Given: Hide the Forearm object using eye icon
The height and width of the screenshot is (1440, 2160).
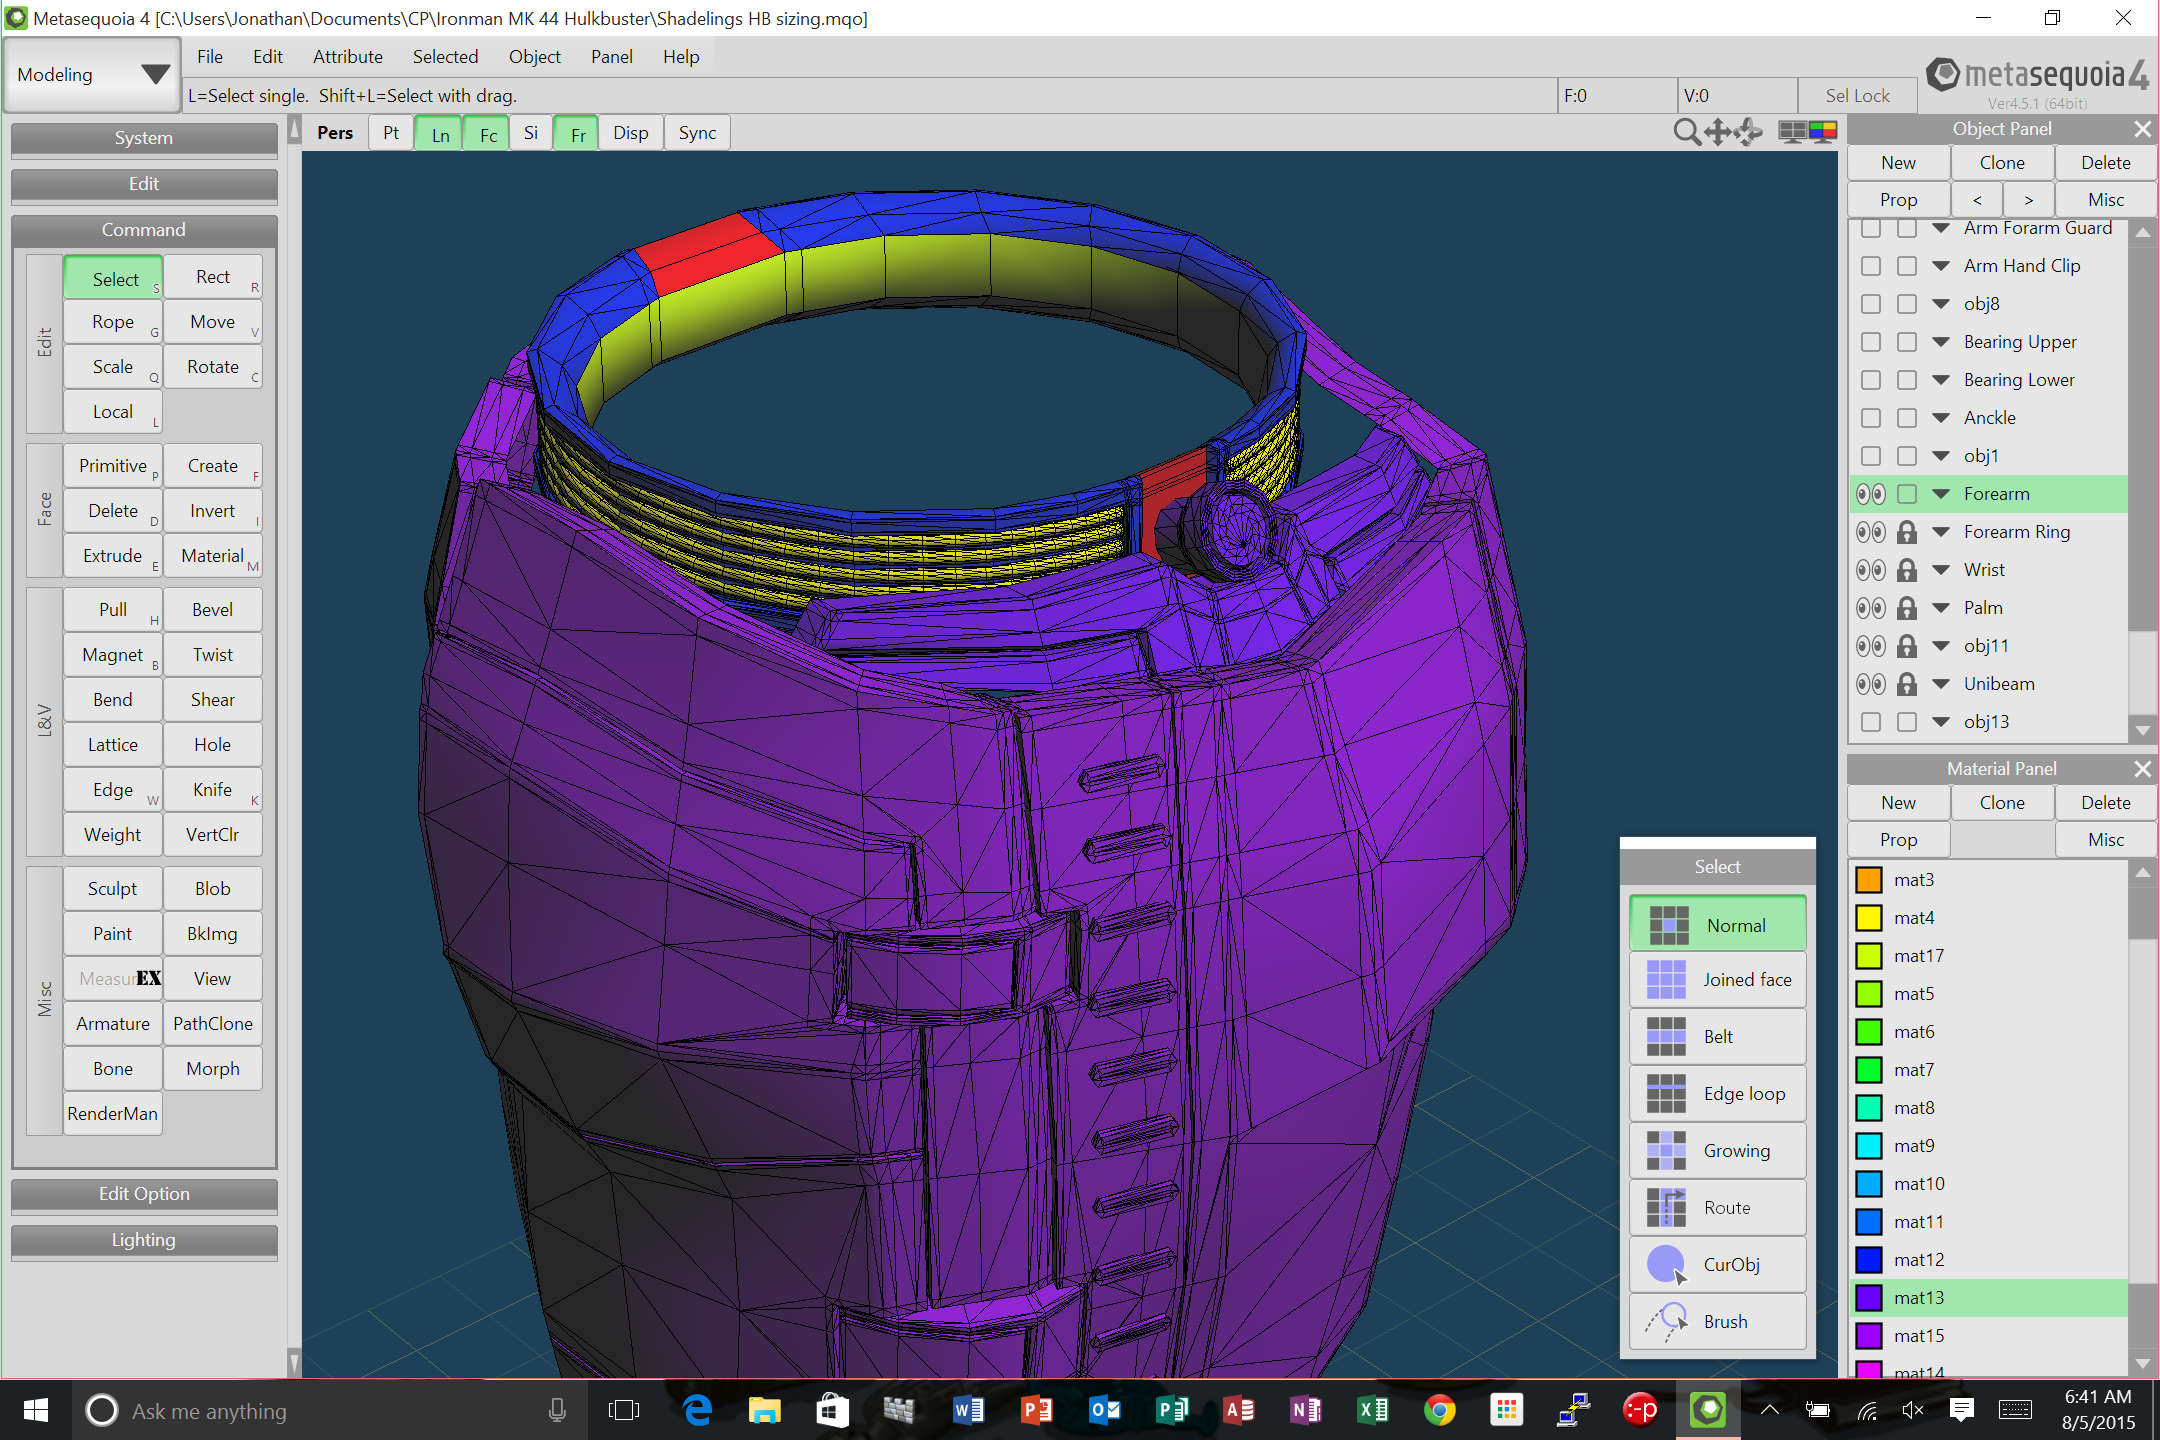Looking at the screenshot, I should pos(1870,494).
